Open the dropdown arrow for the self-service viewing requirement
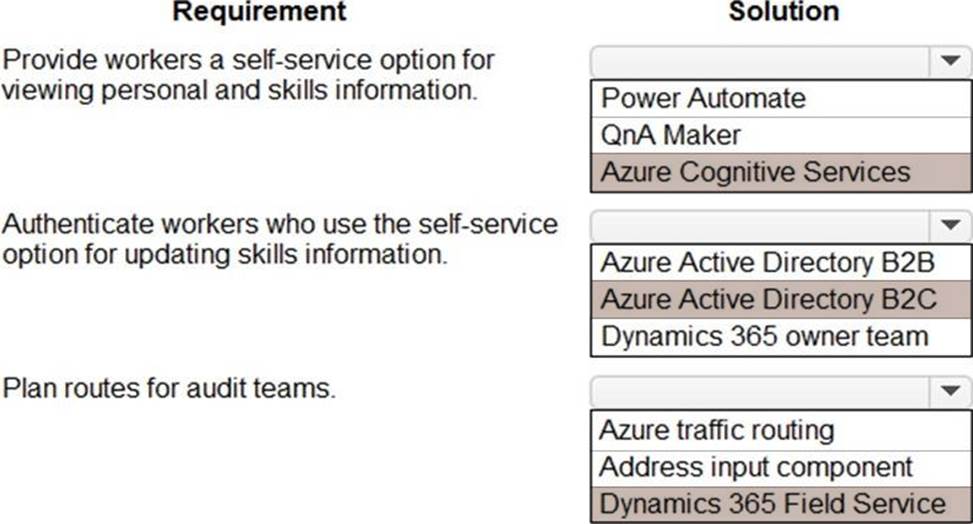The height and width of the screenshot is (524, 973). coord(949,62)
